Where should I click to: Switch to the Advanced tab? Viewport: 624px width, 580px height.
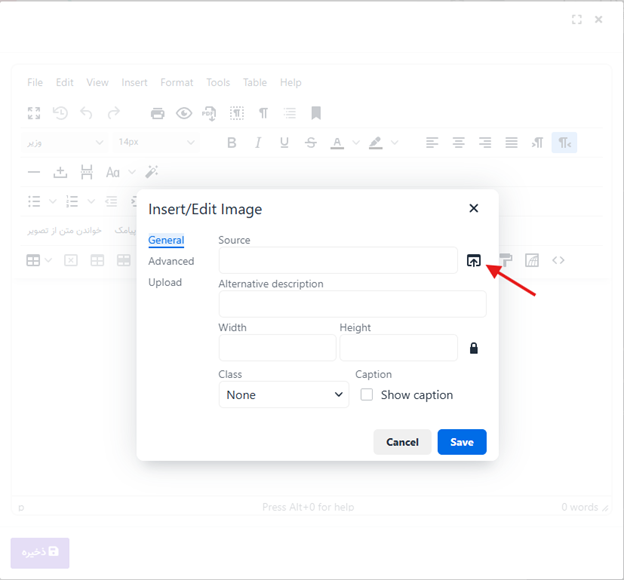[x=171, y=262]
